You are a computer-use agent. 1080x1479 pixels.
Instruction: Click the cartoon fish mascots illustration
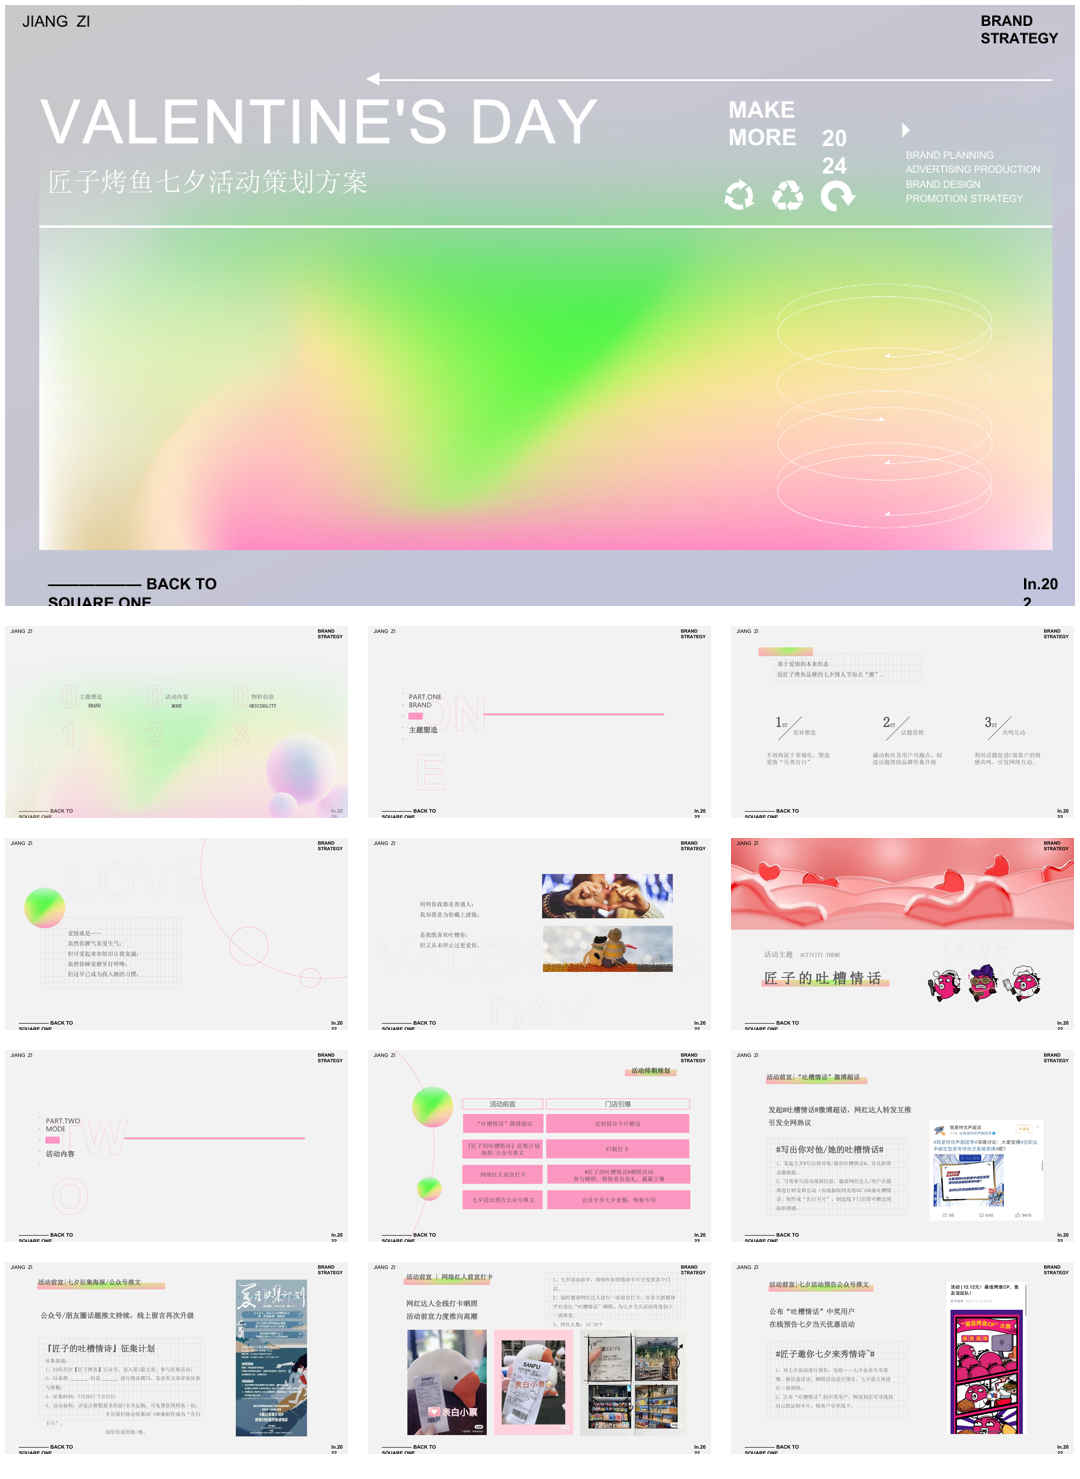[985, 984]
